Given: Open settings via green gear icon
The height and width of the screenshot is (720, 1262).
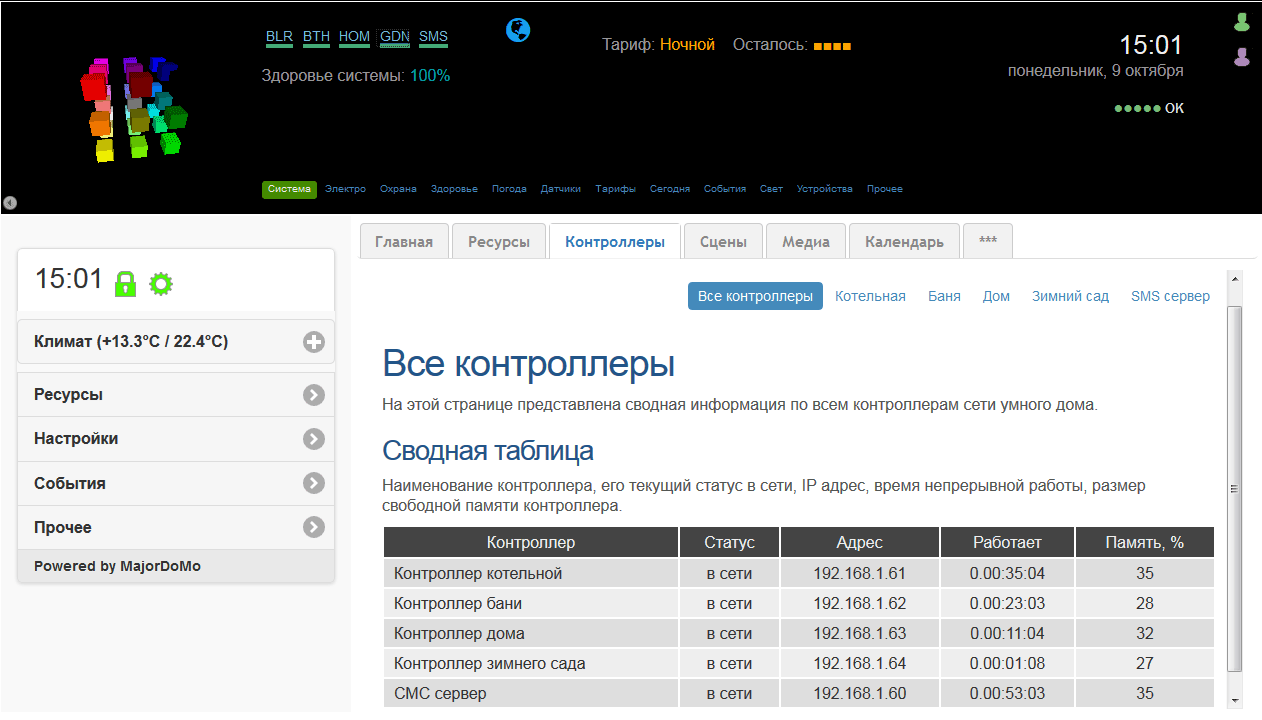Looking at the screenshot, I should pyautogui.click(x=161, y=284).
